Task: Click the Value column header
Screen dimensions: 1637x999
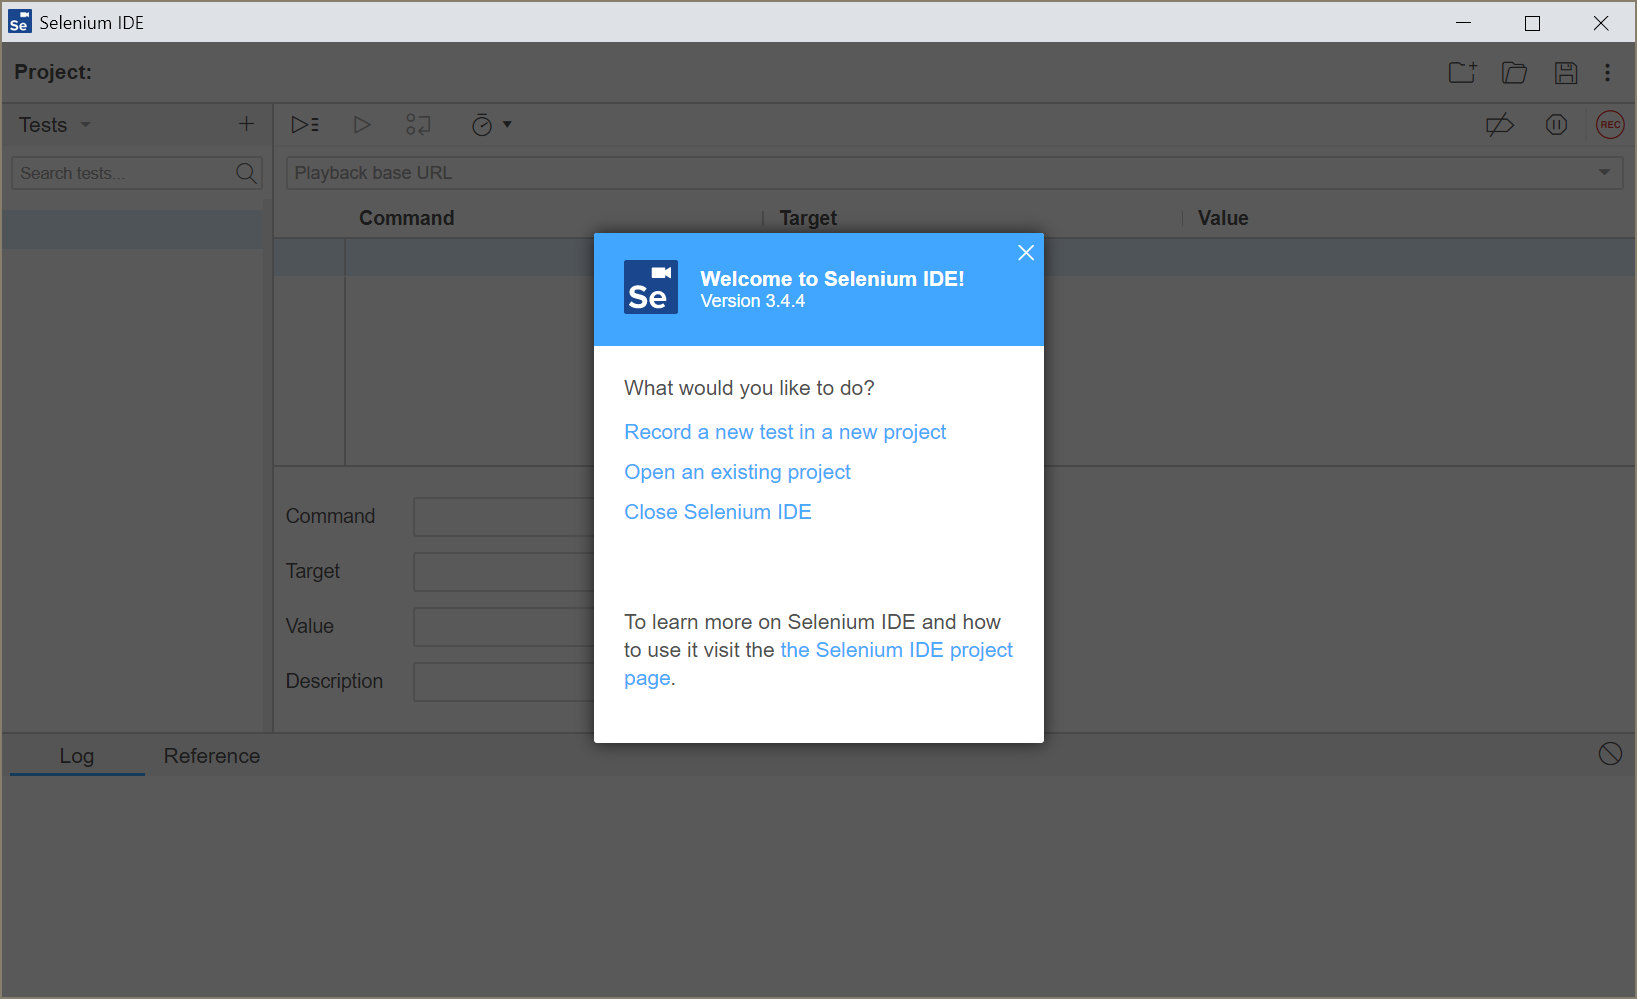Action: (x=1223, y=218)
